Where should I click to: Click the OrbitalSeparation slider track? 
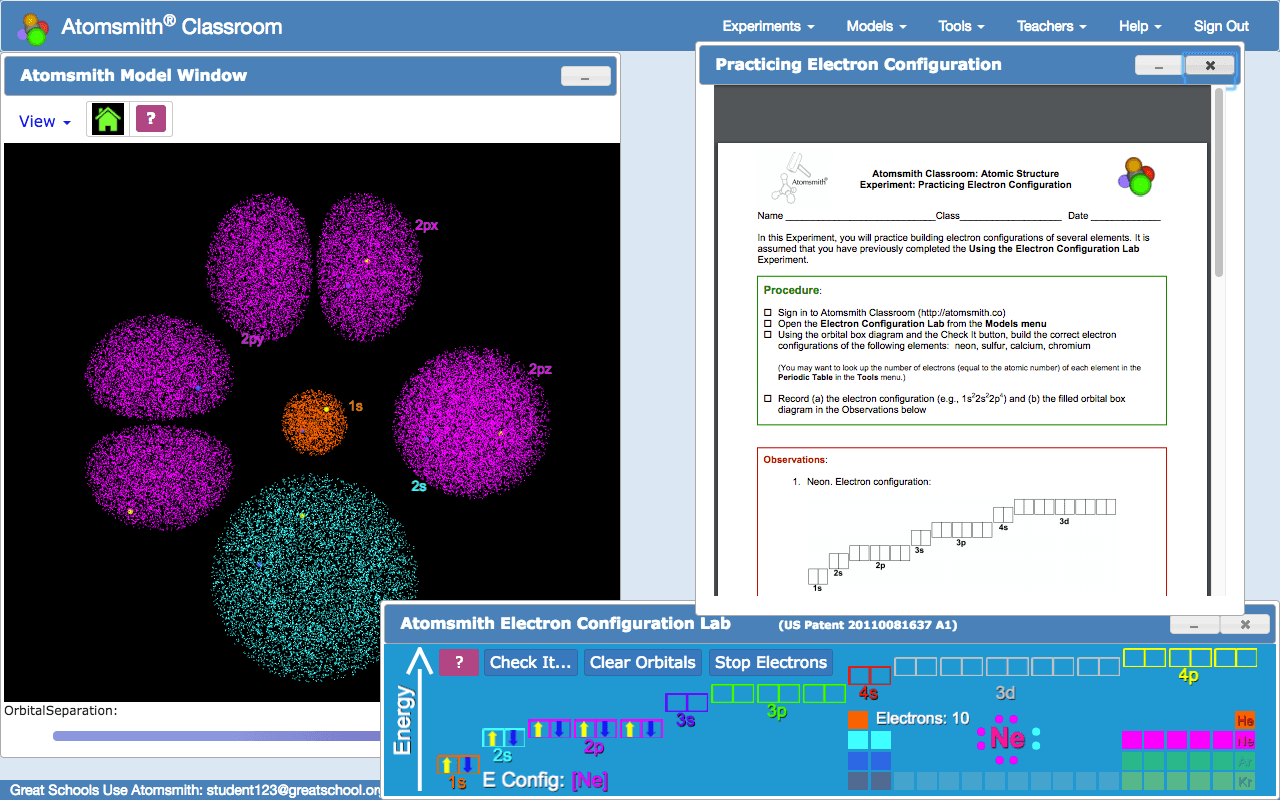218,736
